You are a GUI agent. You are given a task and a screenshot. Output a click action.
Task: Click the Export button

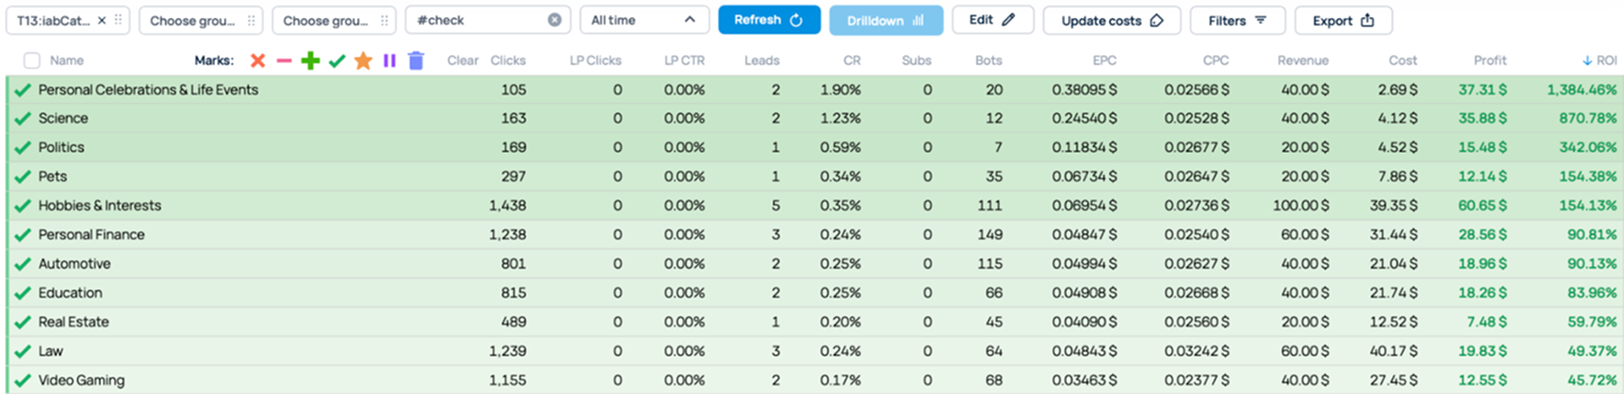click(1344, 20)
